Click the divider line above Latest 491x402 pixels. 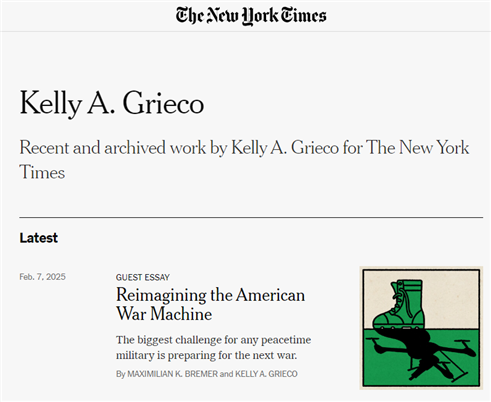pyautogui.click(x=251, y=217)
